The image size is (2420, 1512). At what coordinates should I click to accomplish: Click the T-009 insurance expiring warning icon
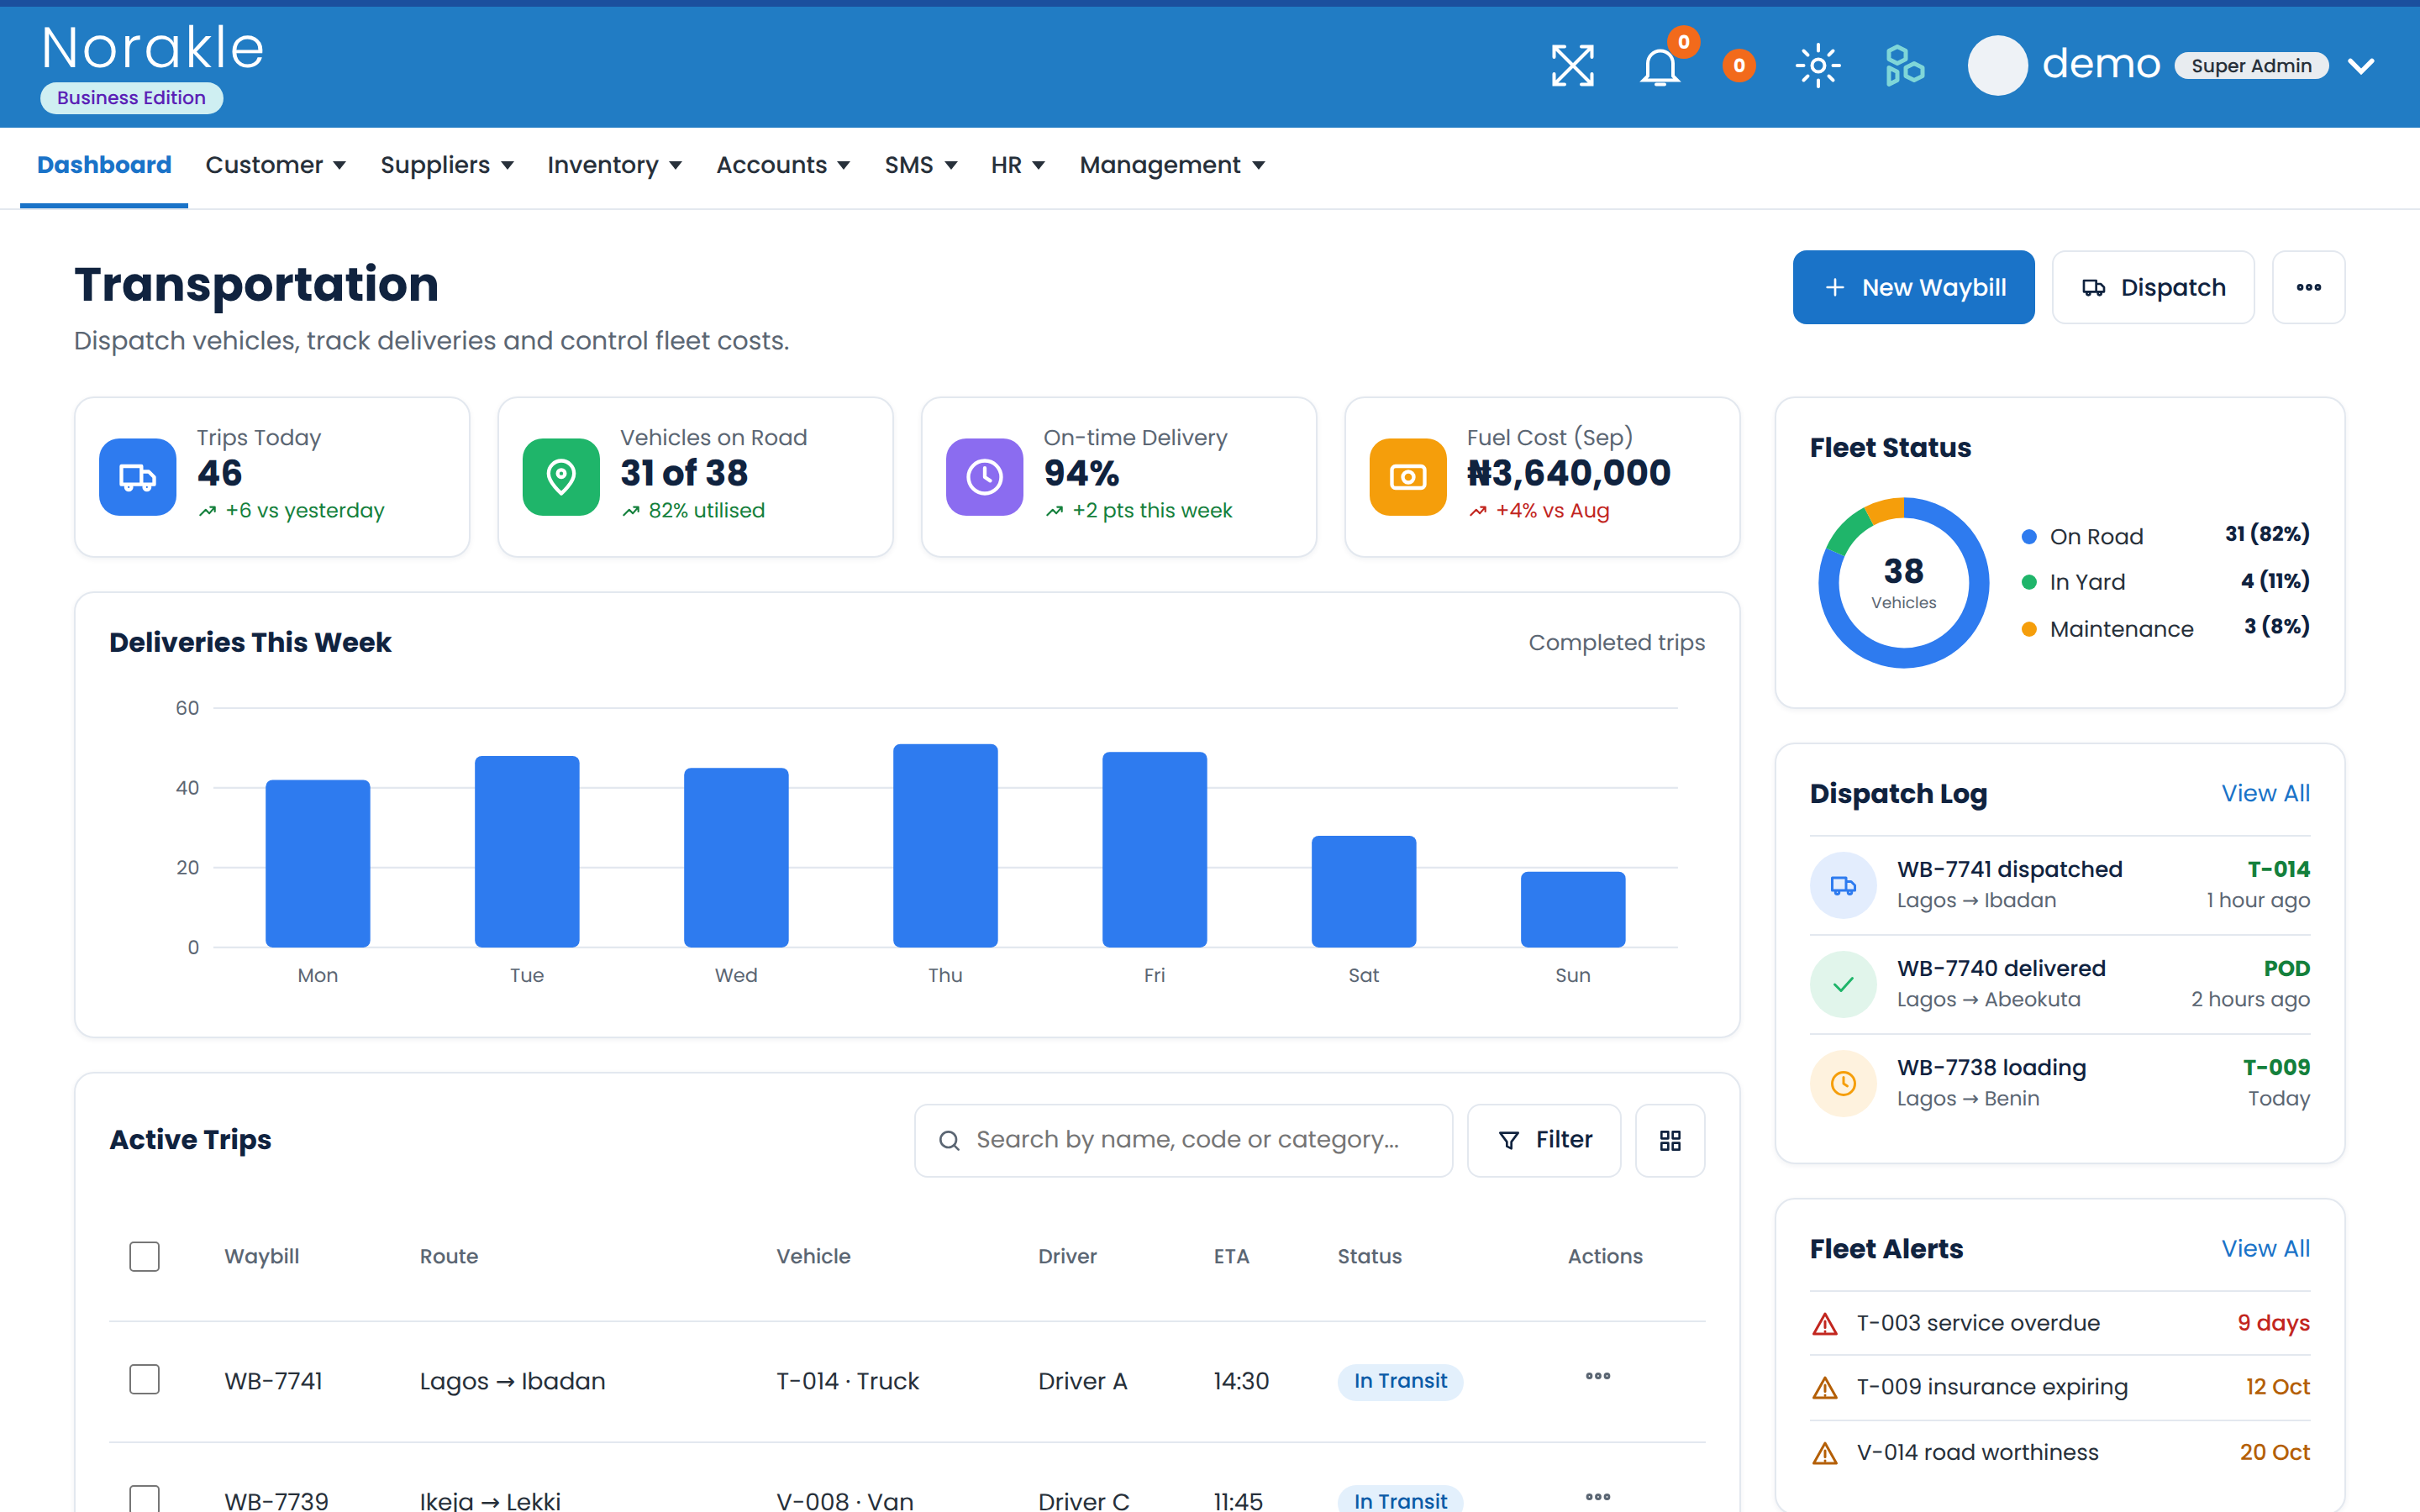pos(1825,1388)
